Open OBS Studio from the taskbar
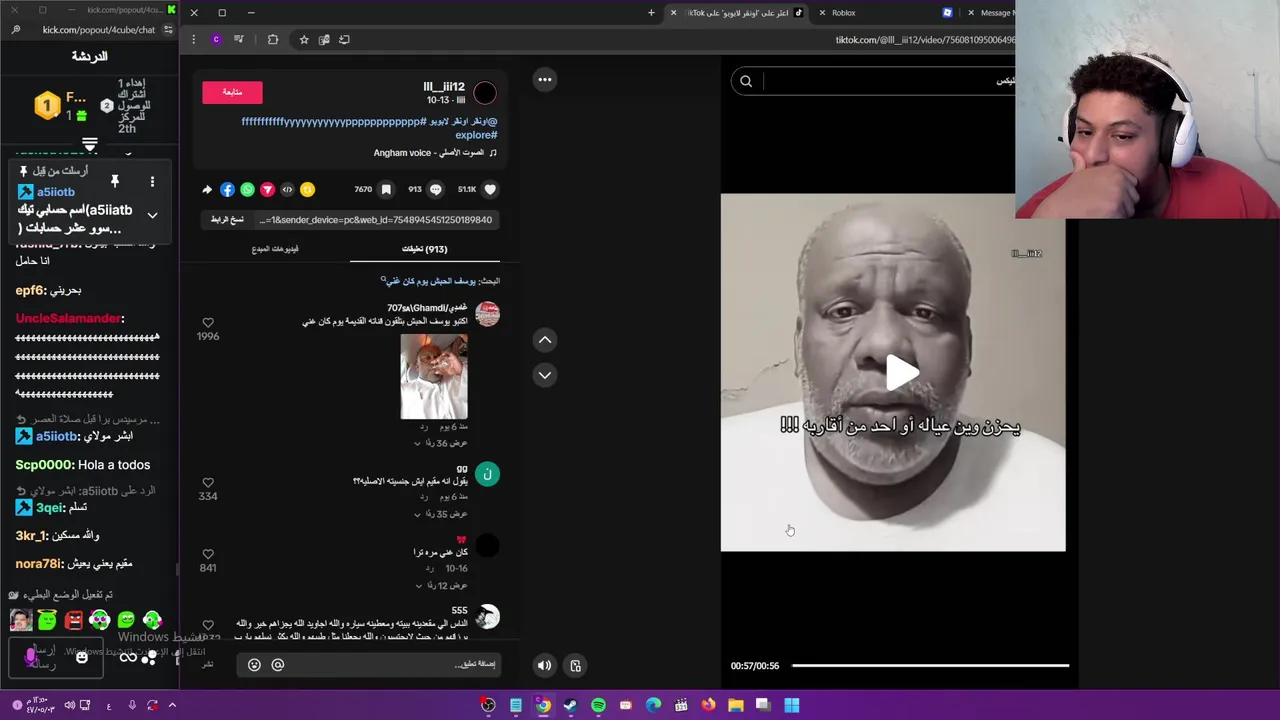1280x720 pixels. [x=488, y=705]
